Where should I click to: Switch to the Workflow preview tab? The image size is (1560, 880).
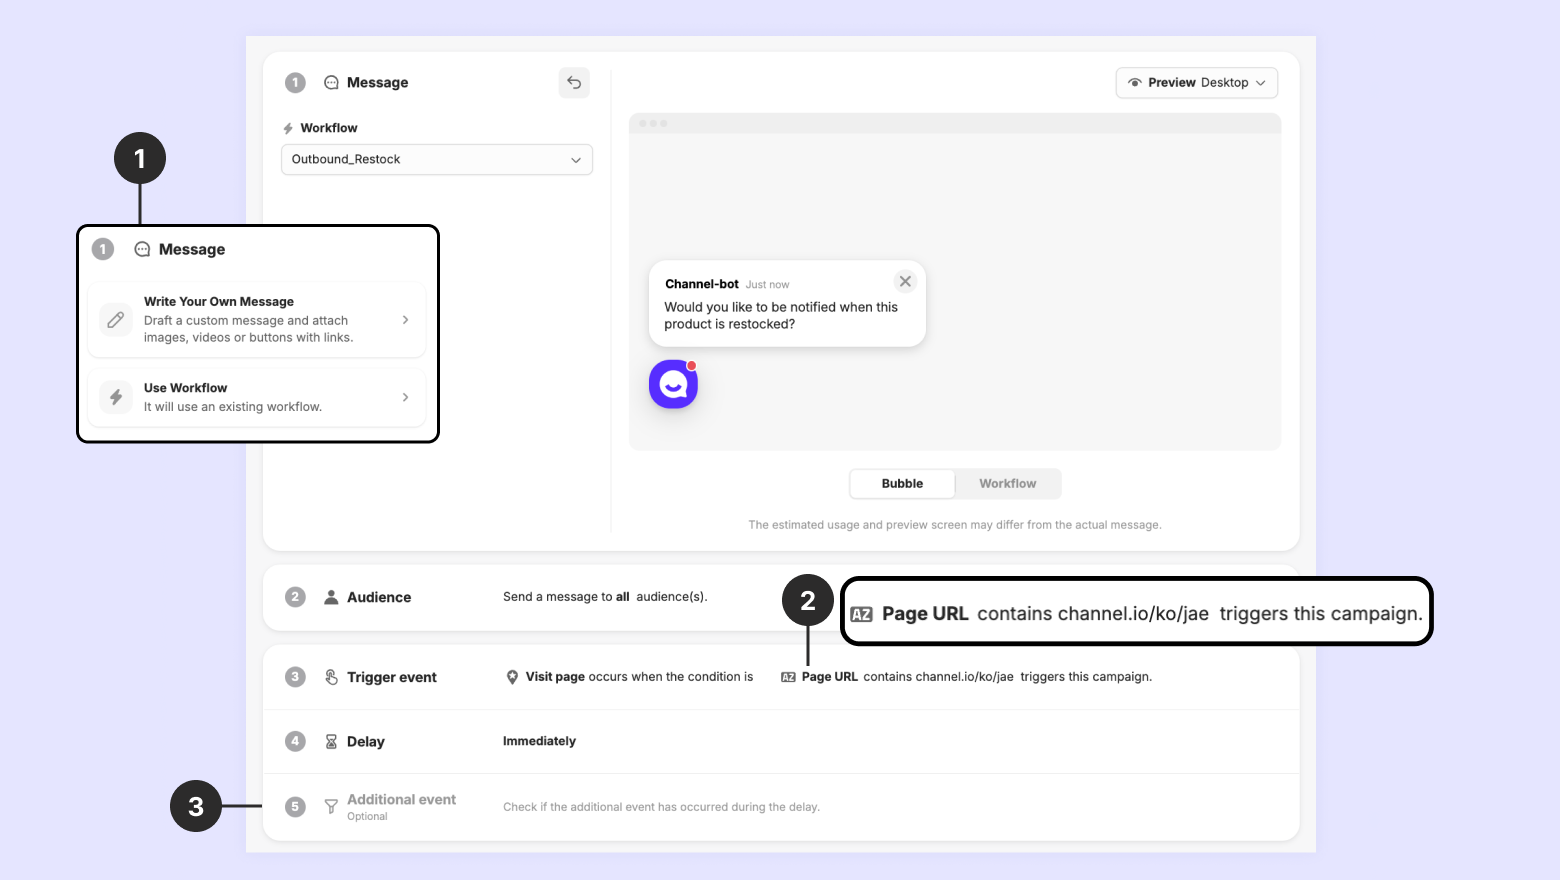click(1007, 484)
